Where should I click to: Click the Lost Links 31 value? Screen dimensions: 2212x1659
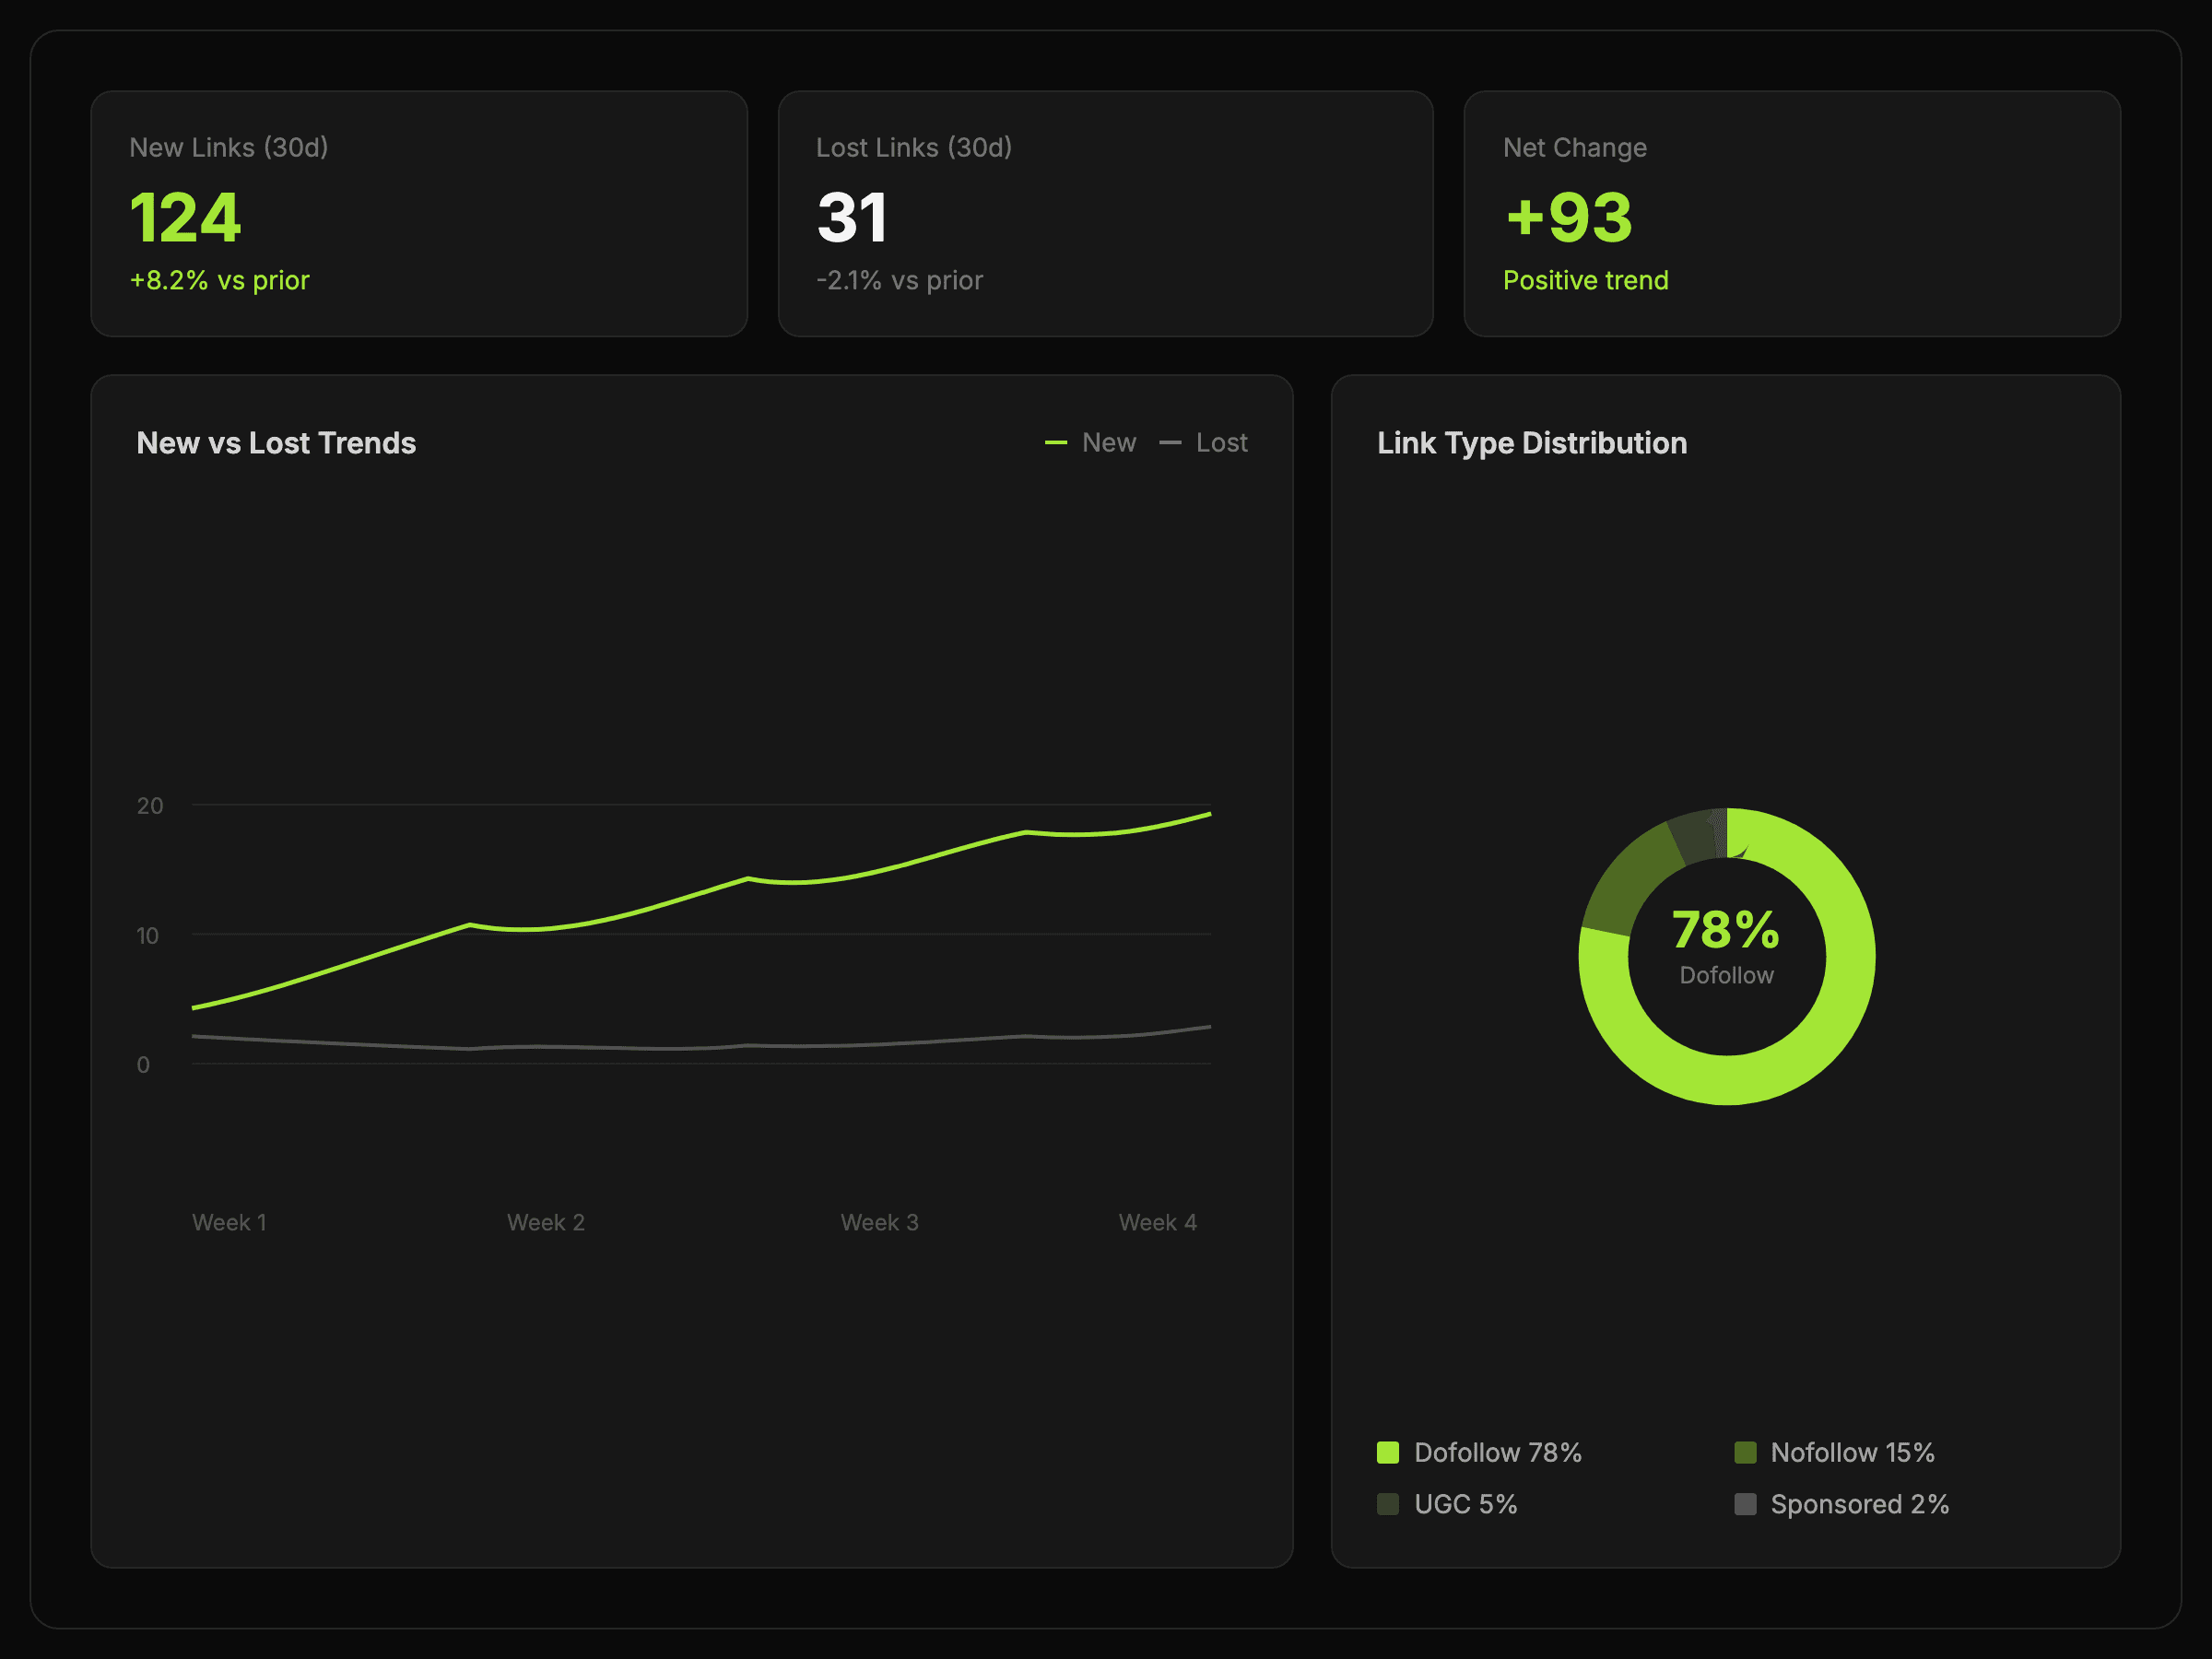click(852, 217)
